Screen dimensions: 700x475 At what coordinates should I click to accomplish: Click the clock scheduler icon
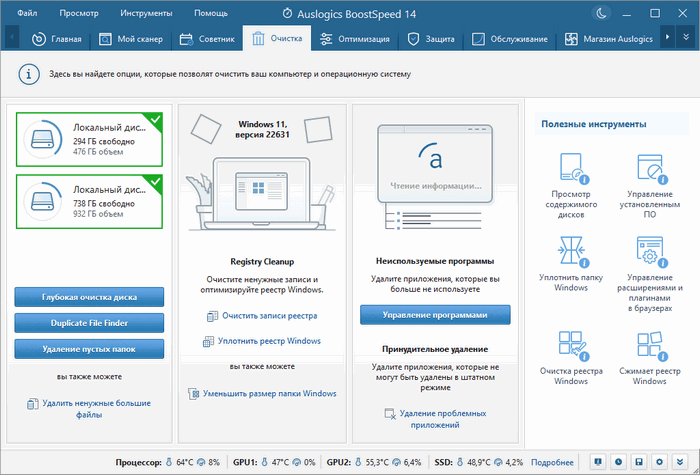tap(618, 462)
